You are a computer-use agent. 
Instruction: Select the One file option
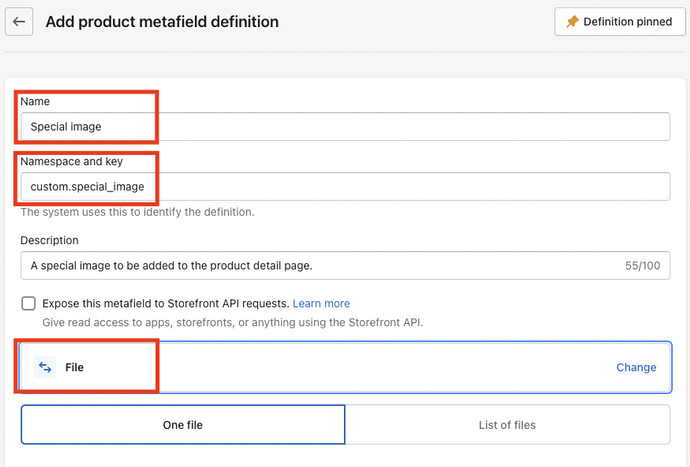point(183,424)
